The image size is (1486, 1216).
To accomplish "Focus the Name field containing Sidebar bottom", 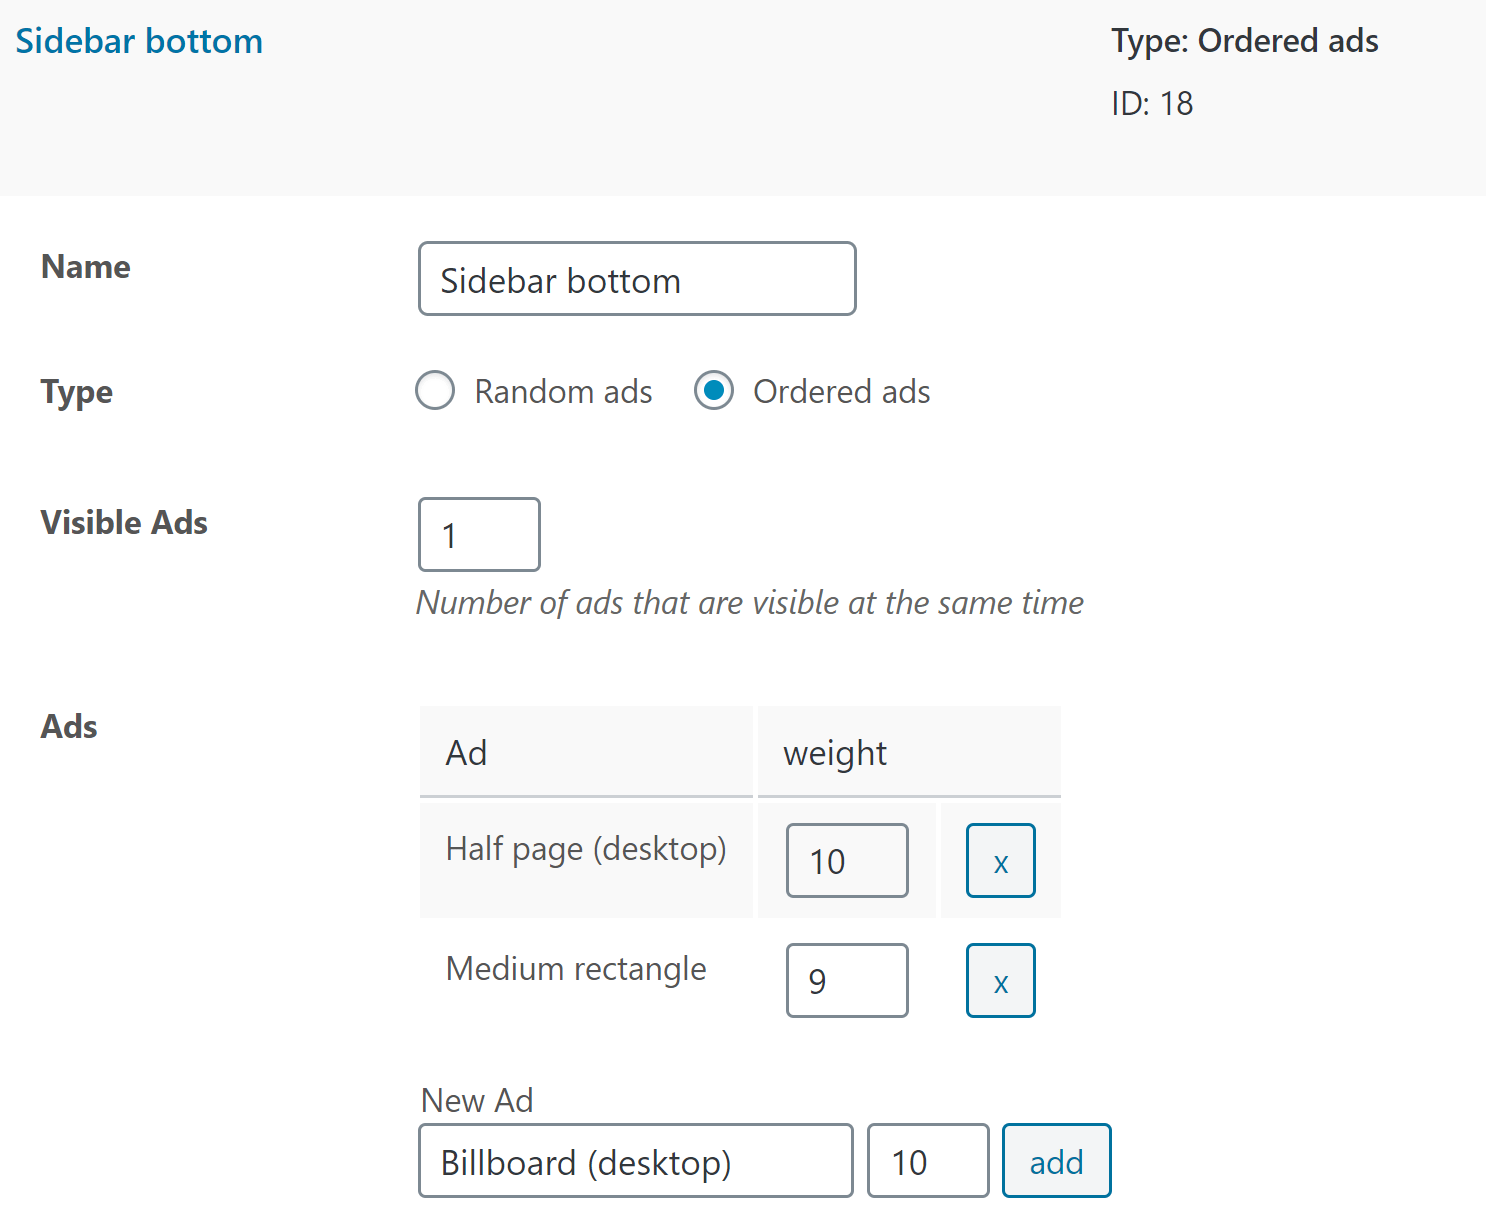I will [637, 279].
